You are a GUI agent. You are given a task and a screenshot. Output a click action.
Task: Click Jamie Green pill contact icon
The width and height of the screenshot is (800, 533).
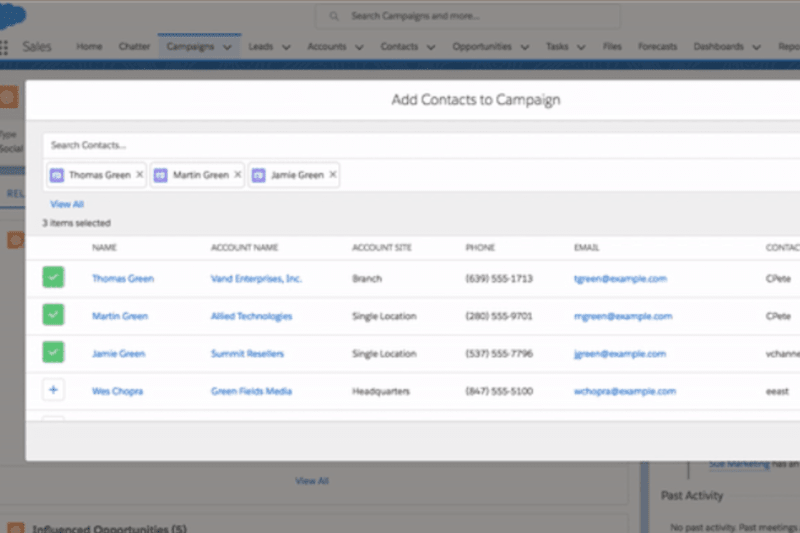pos(259,175)
